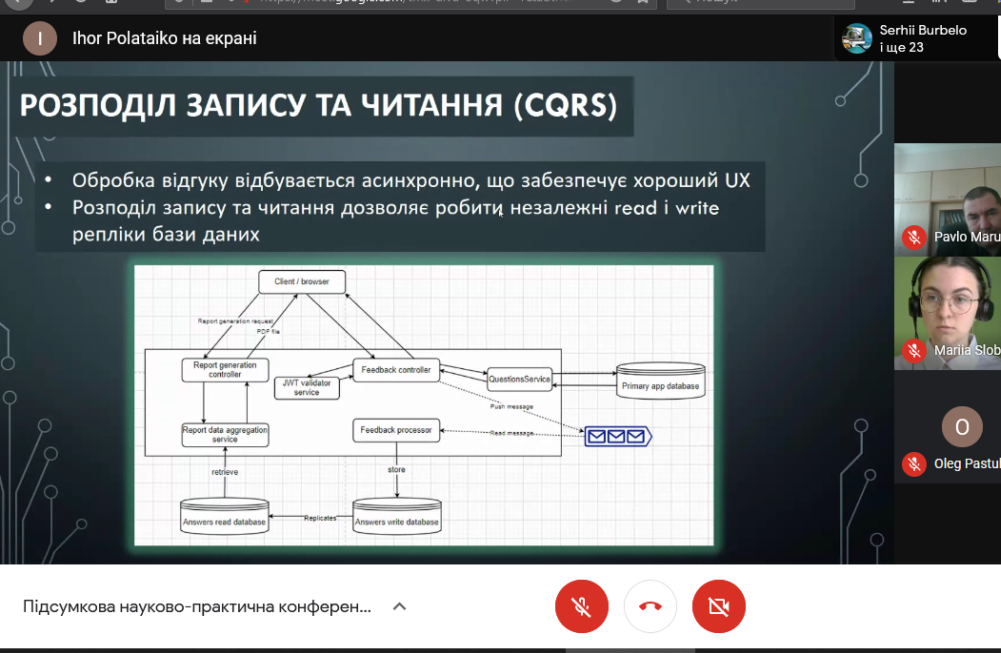This screenshot has height=653, width=1001.
Task: Open the 'Підсумкова науково-практична конферен...' meeting title
Action: 197,606
